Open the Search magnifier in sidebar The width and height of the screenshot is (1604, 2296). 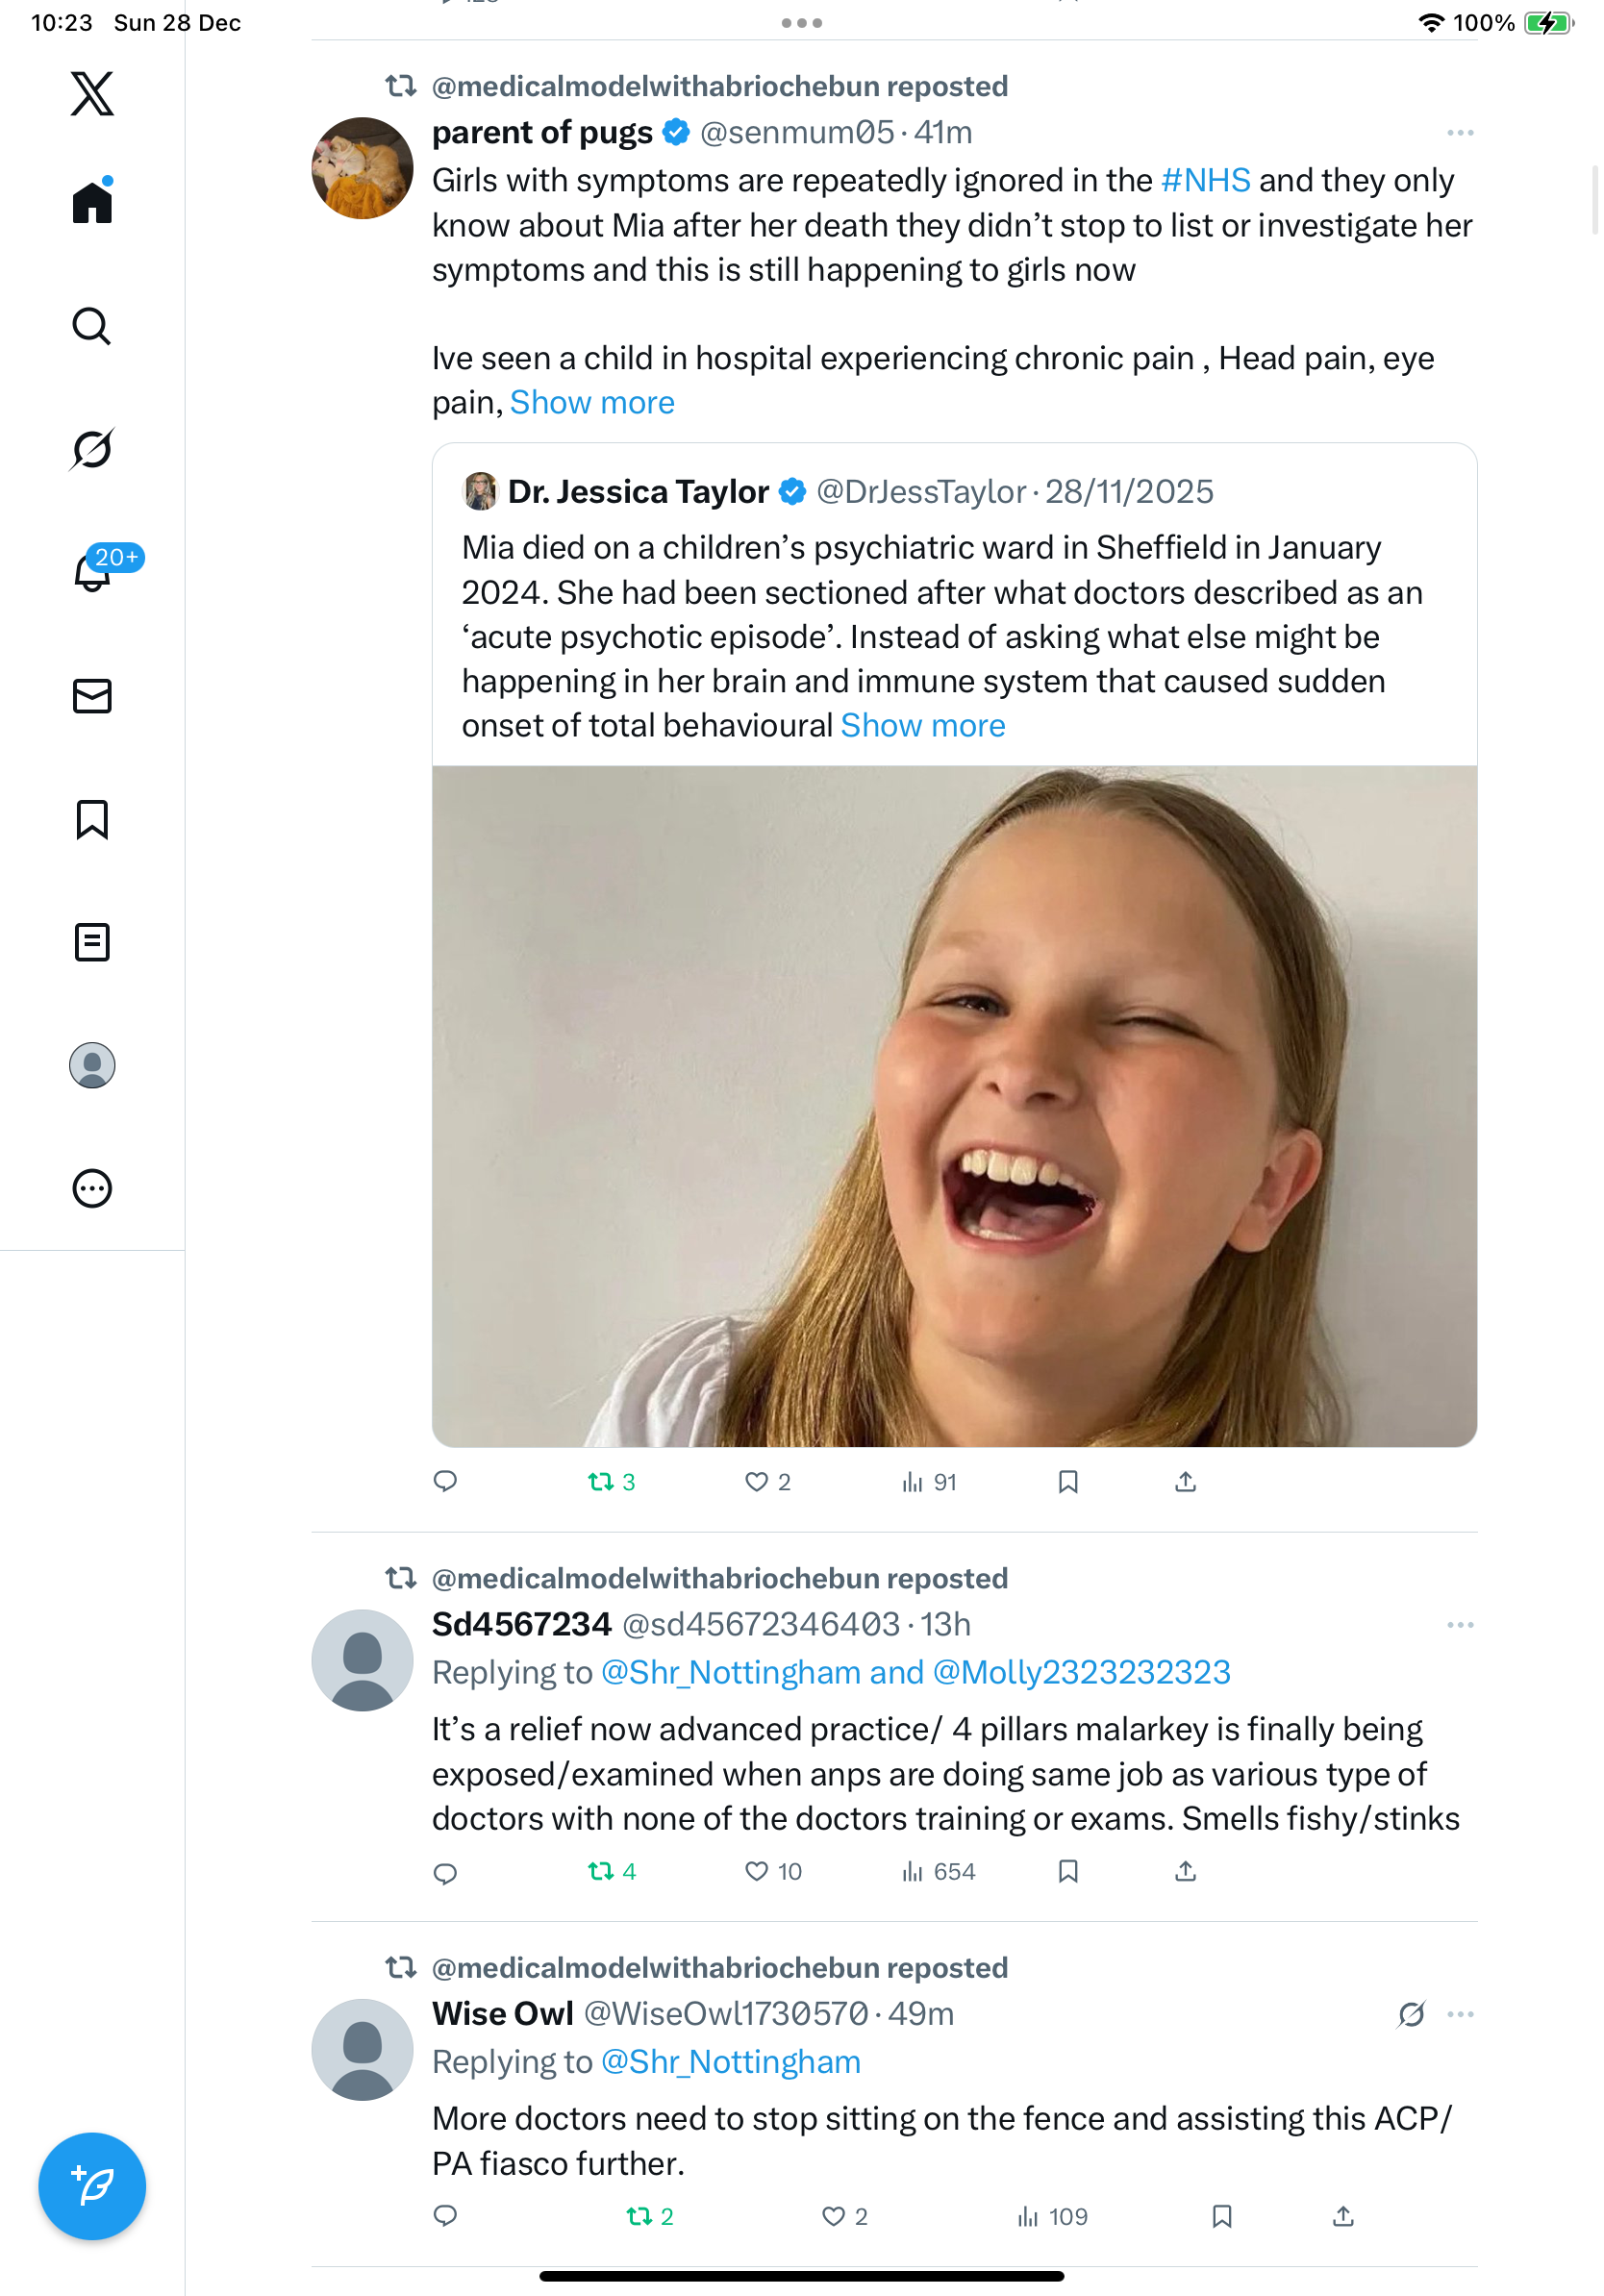click(x=92, y=326)
